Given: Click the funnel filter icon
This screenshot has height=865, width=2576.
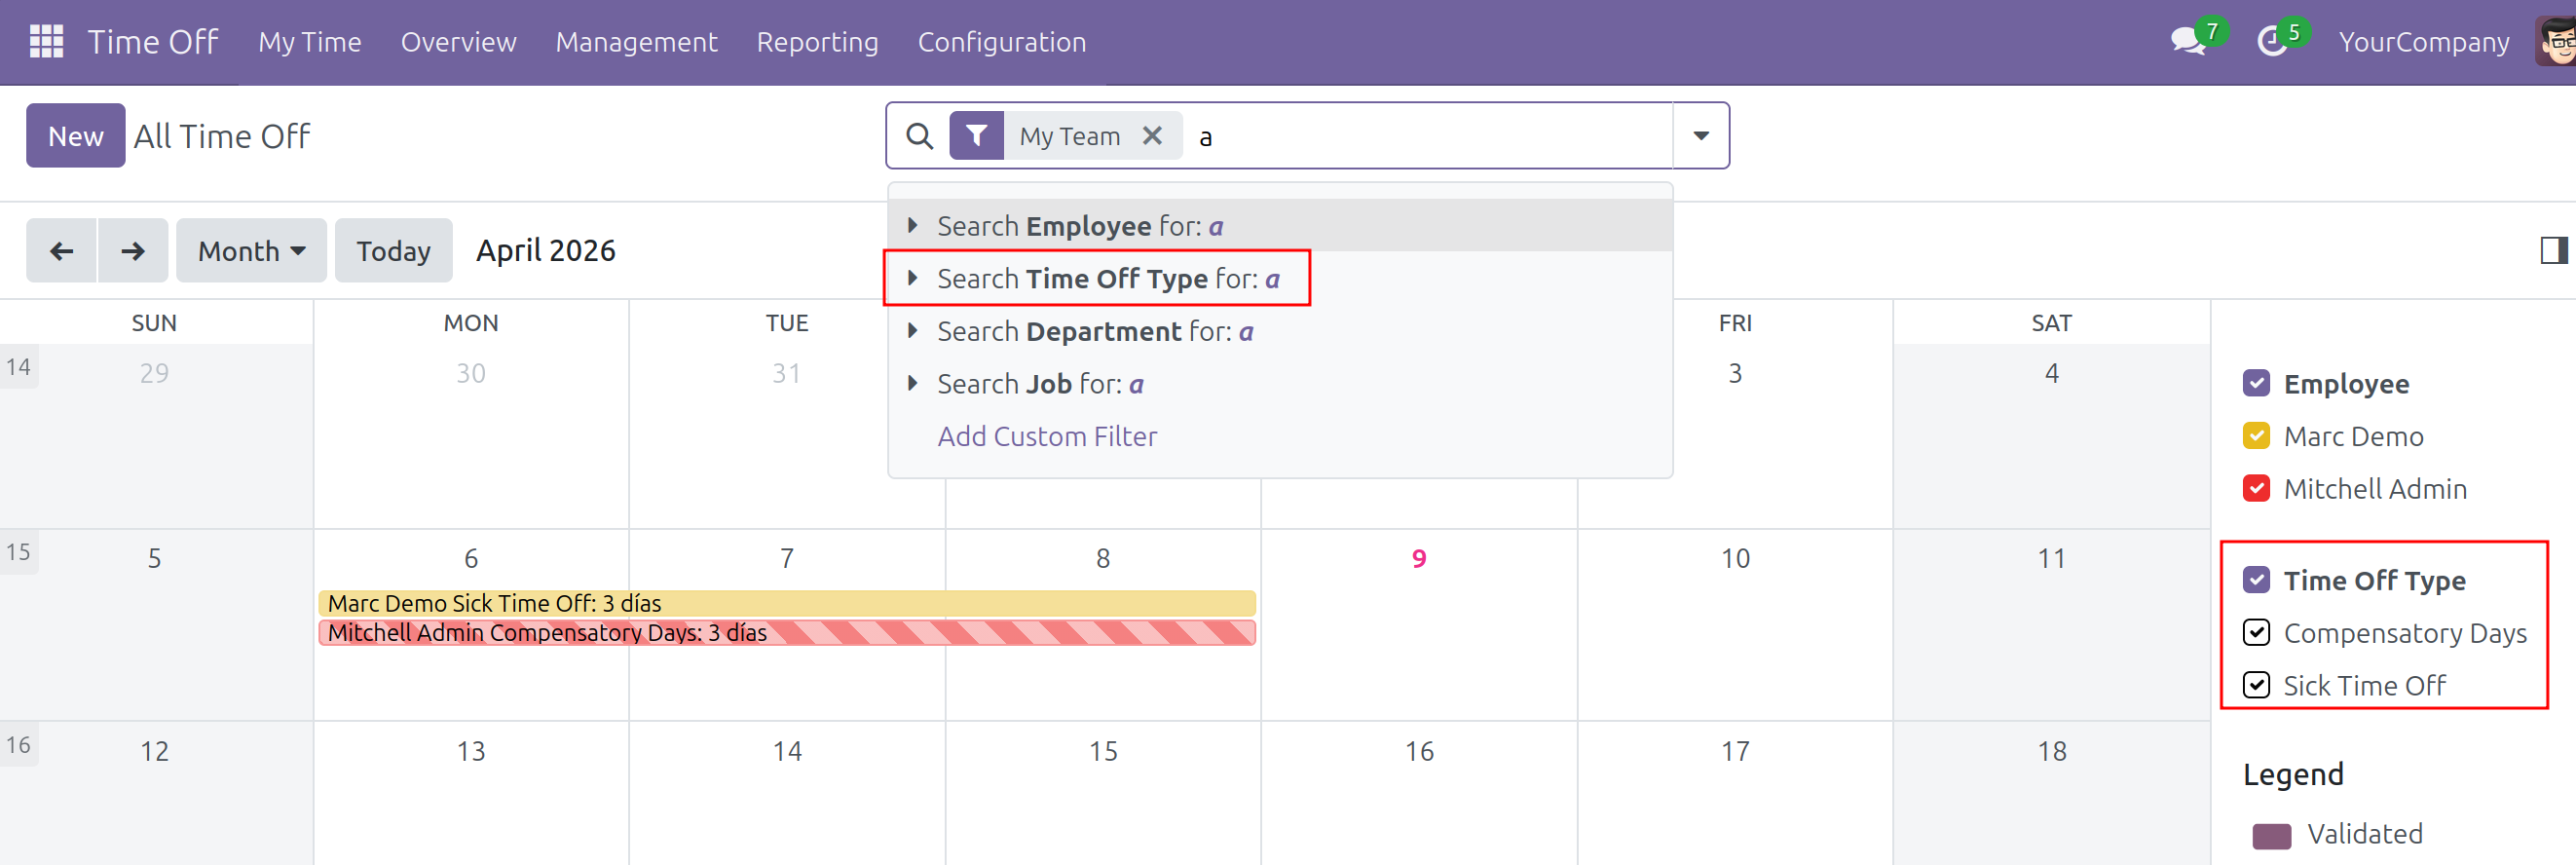Looking at the screenshot, I should point(976,136).
